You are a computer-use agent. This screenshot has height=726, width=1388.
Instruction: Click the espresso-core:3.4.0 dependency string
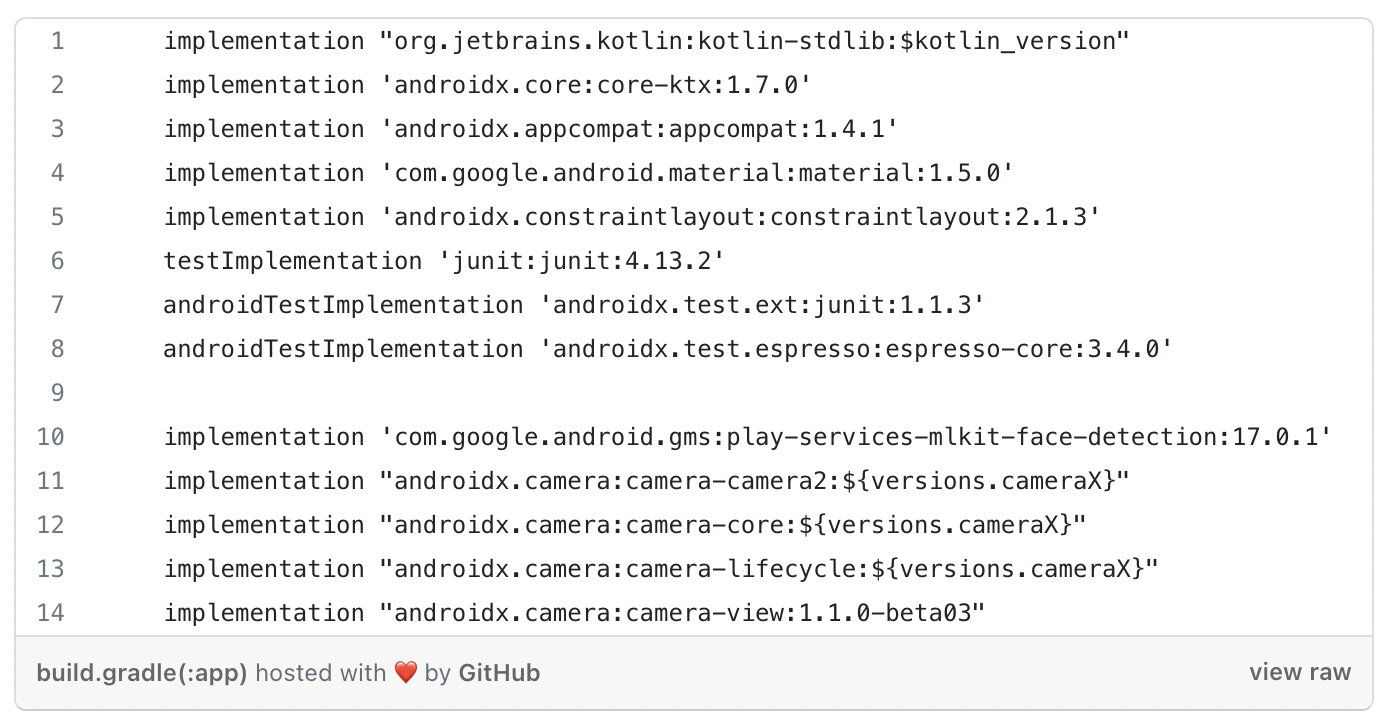855,349
